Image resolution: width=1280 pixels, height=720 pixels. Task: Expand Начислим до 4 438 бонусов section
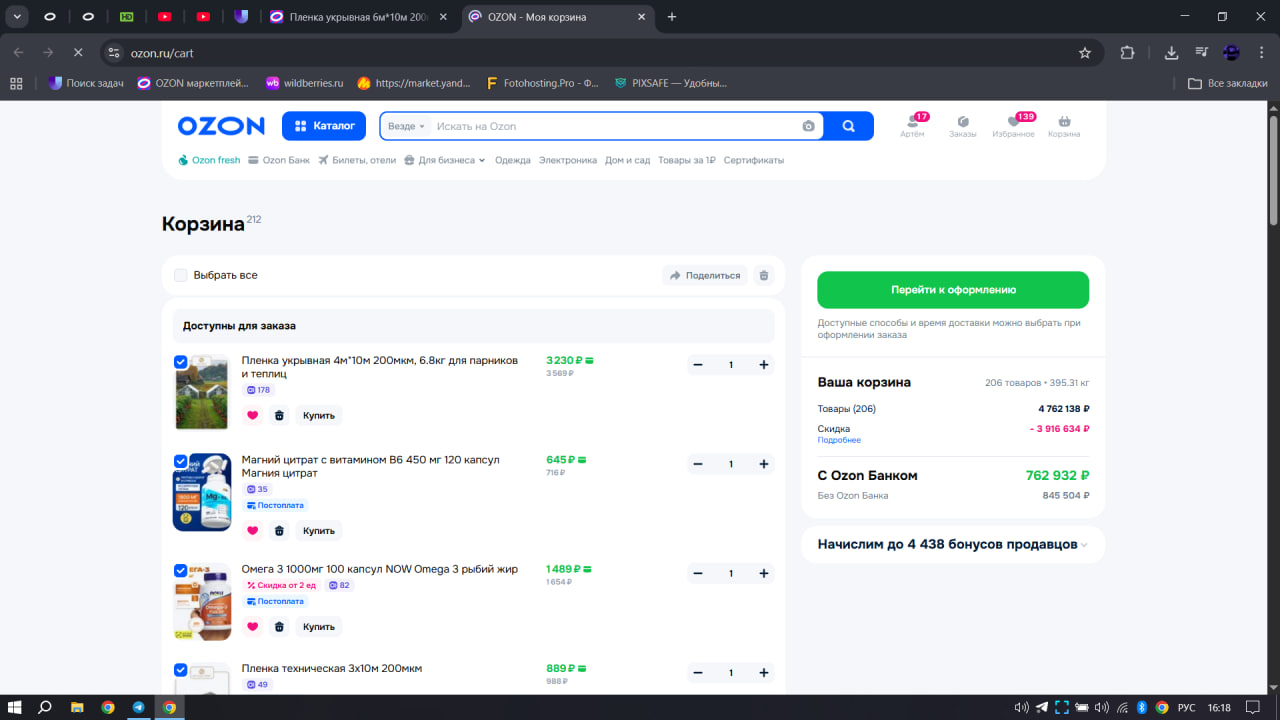[953, 545]
